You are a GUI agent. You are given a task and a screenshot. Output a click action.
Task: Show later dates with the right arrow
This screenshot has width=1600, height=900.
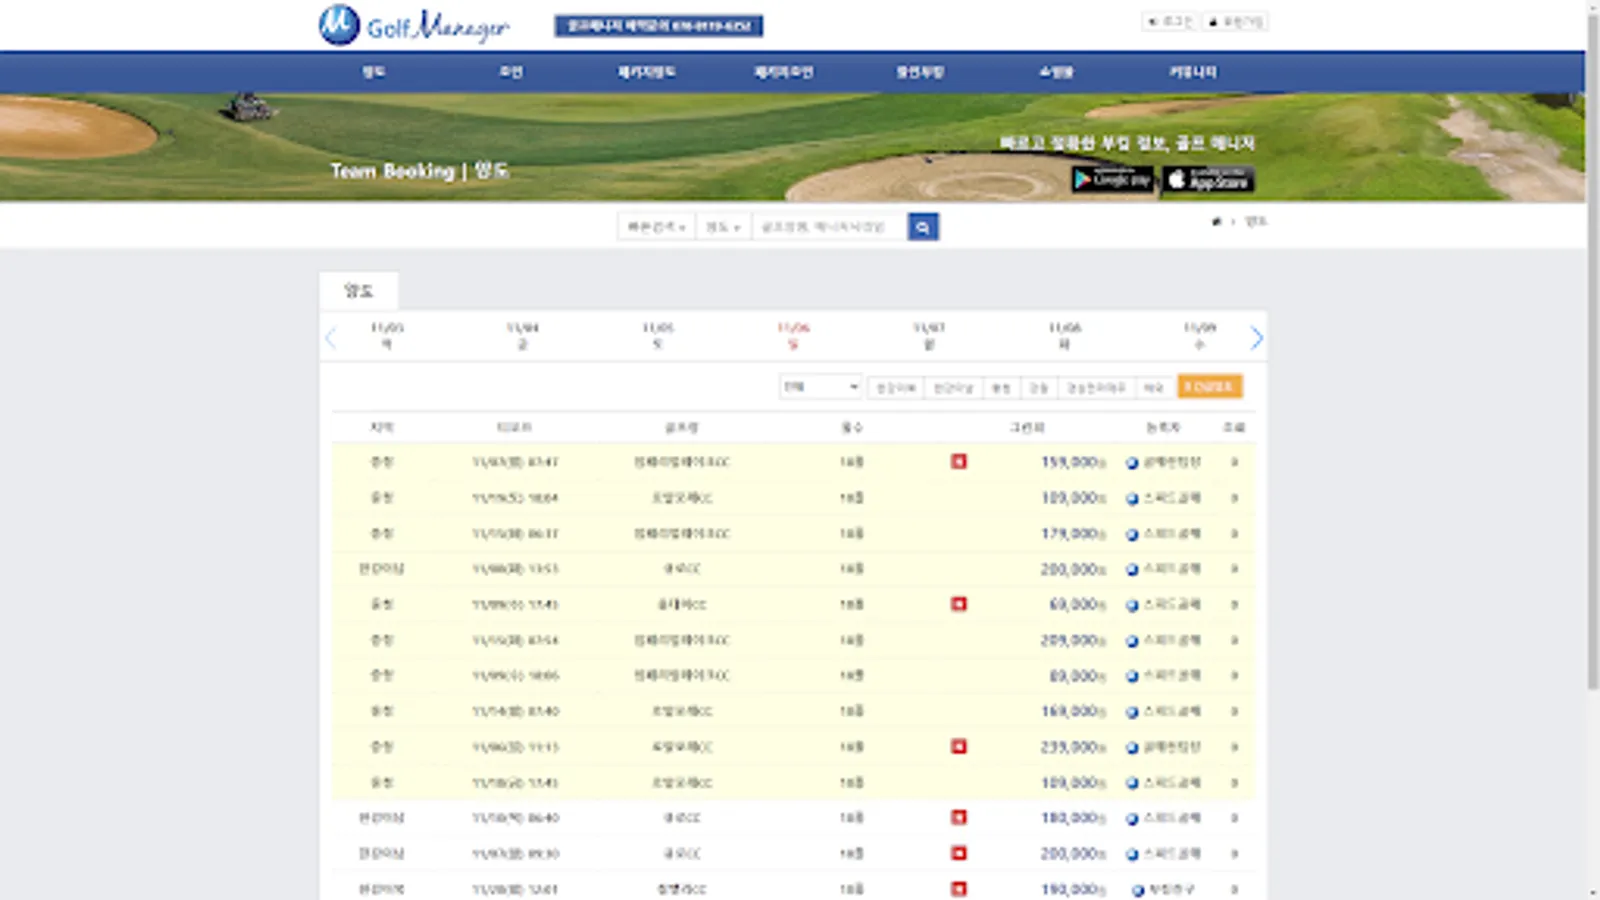(x=1256, y=338)
